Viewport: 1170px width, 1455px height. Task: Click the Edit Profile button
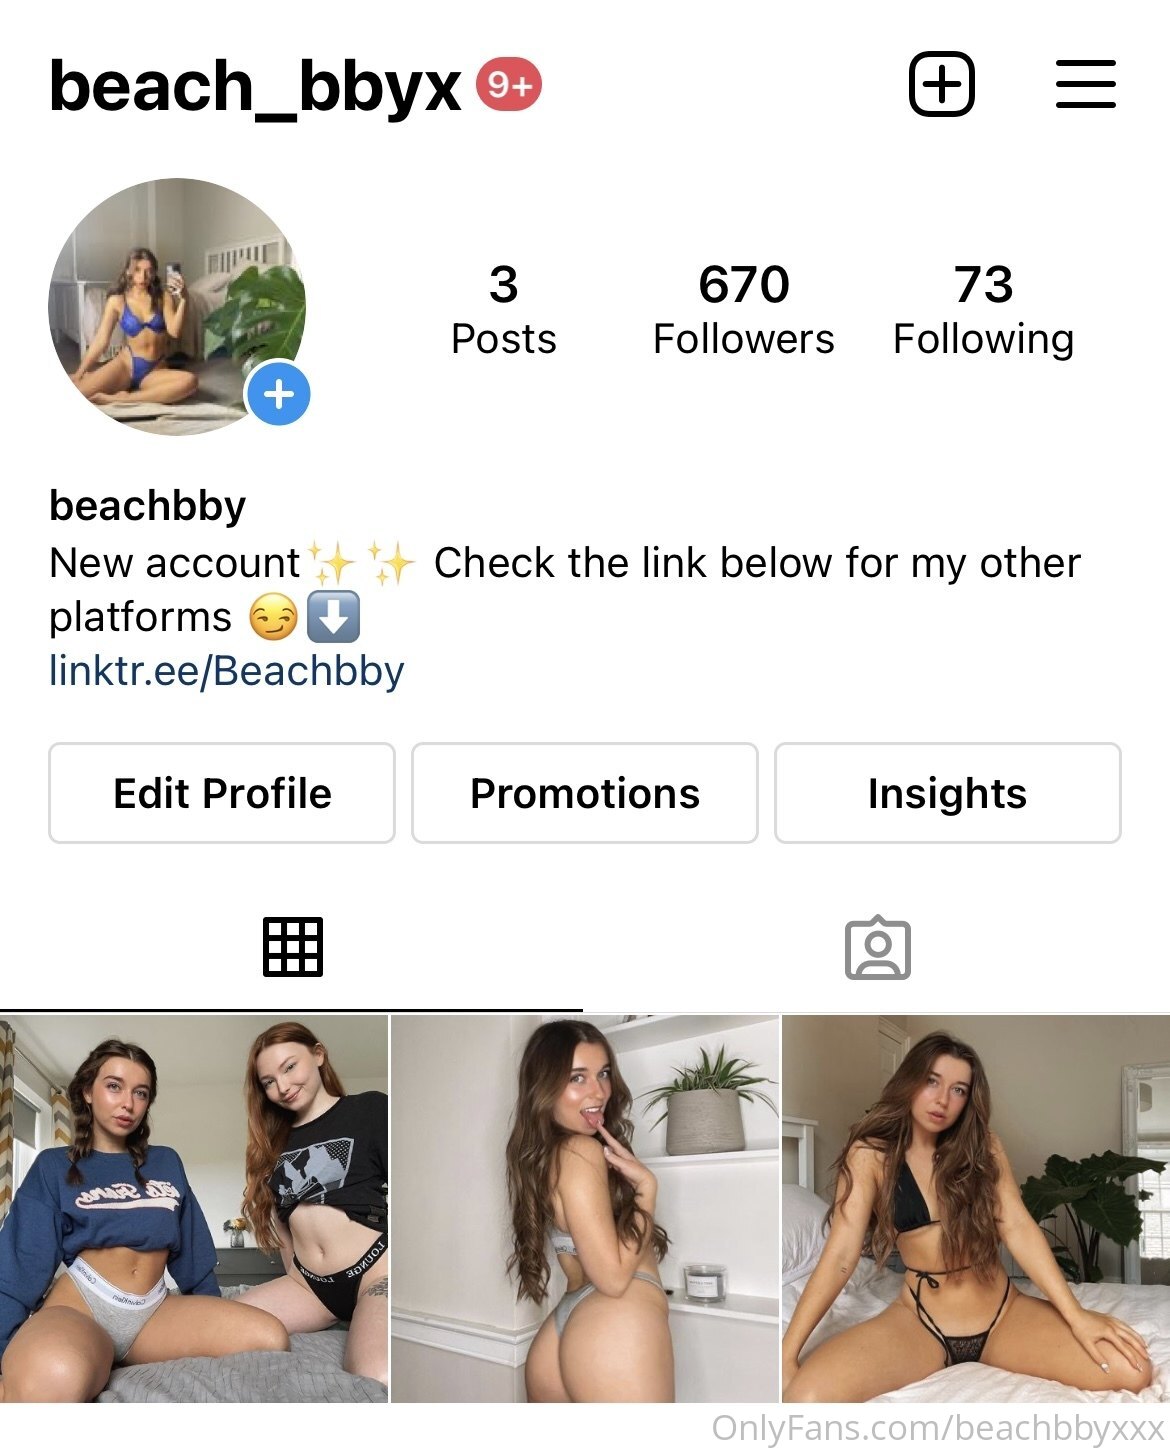pyautogui.click(x=222, y=793)
